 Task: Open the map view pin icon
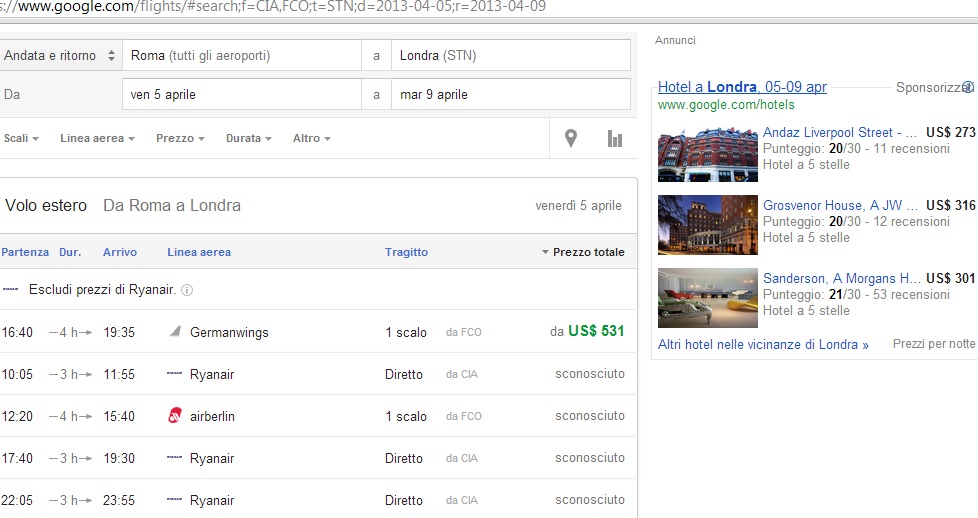pyautogui.click(x=570, y=139)
